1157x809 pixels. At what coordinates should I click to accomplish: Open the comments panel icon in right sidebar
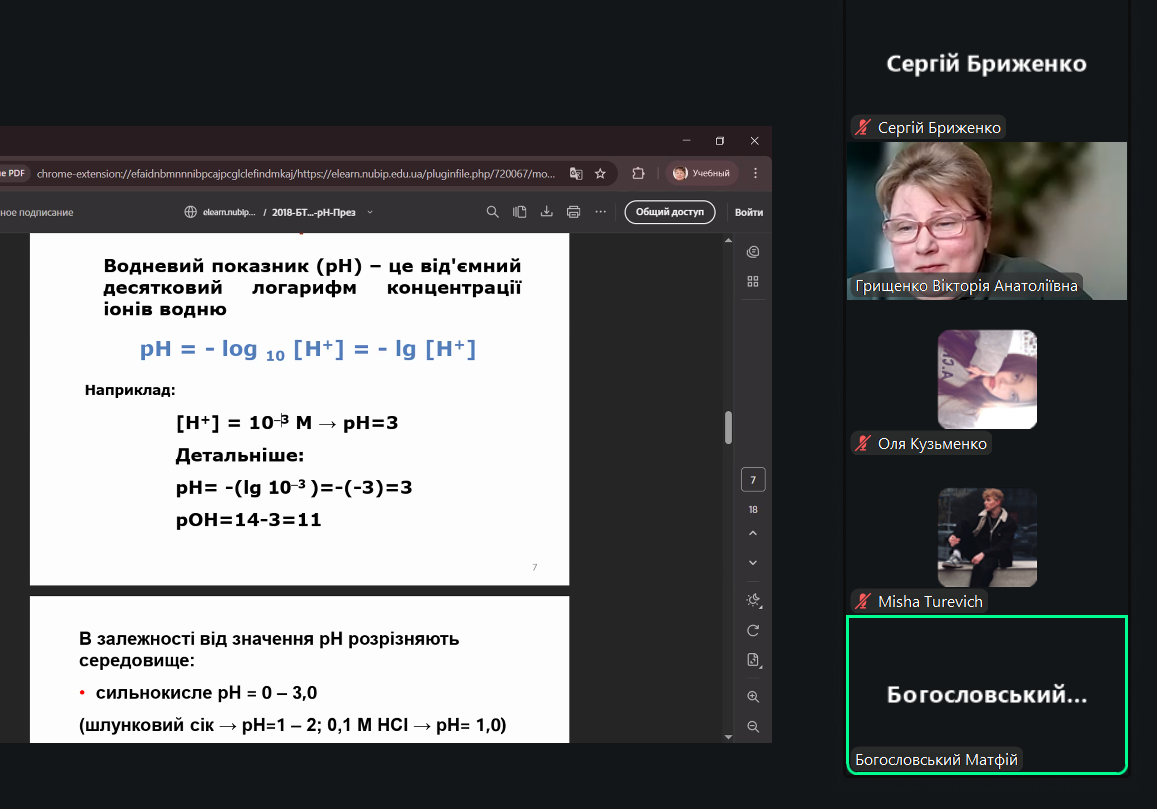tap(753, 252)
